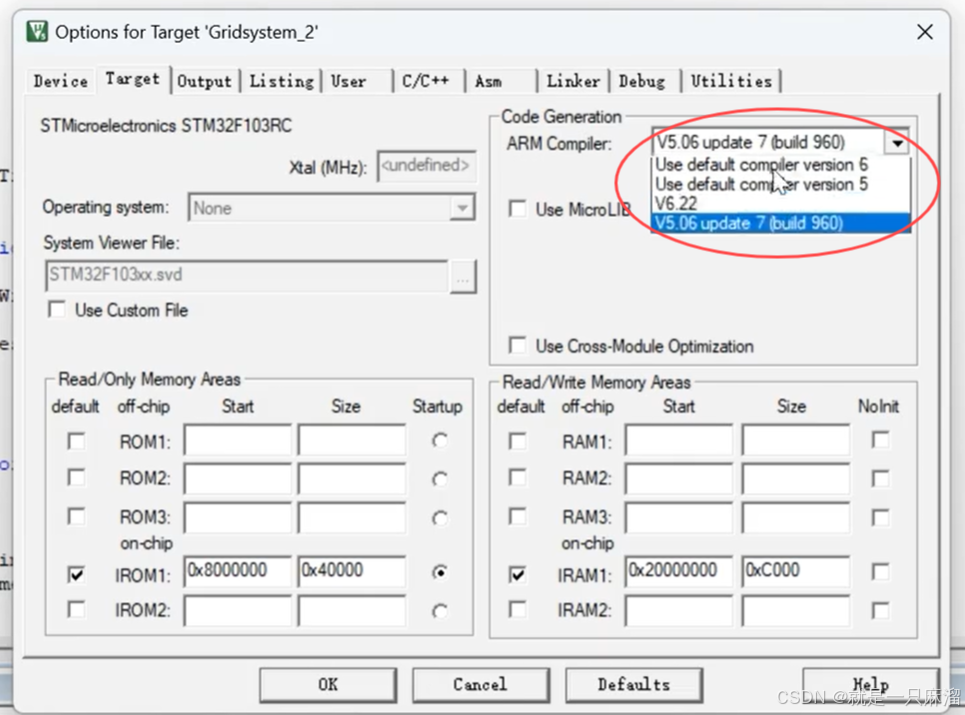Click the ARM Compiler dropdown arrow
The width and height of the screenshot is (965, 715).
pyautogui.click(x=897, y=143)
